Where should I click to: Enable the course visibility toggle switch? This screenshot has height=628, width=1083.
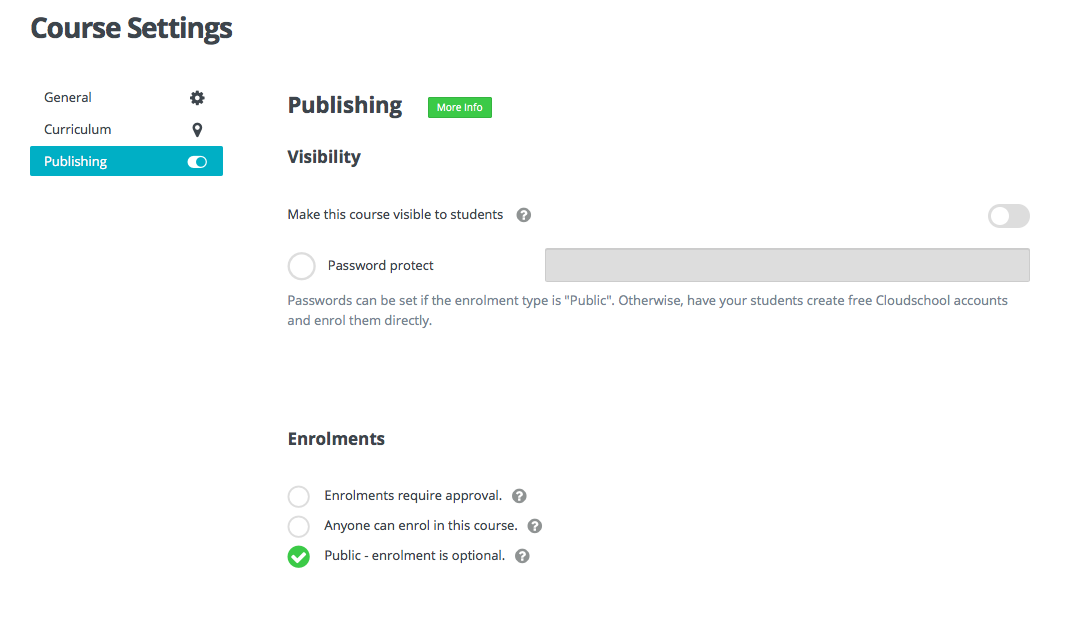pyautogui.click(x=1008, y=216)
